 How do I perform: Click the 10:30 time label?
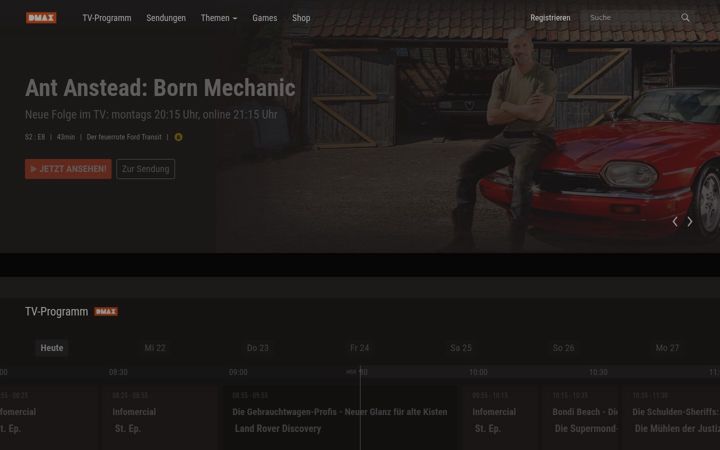tap(598, 372)
